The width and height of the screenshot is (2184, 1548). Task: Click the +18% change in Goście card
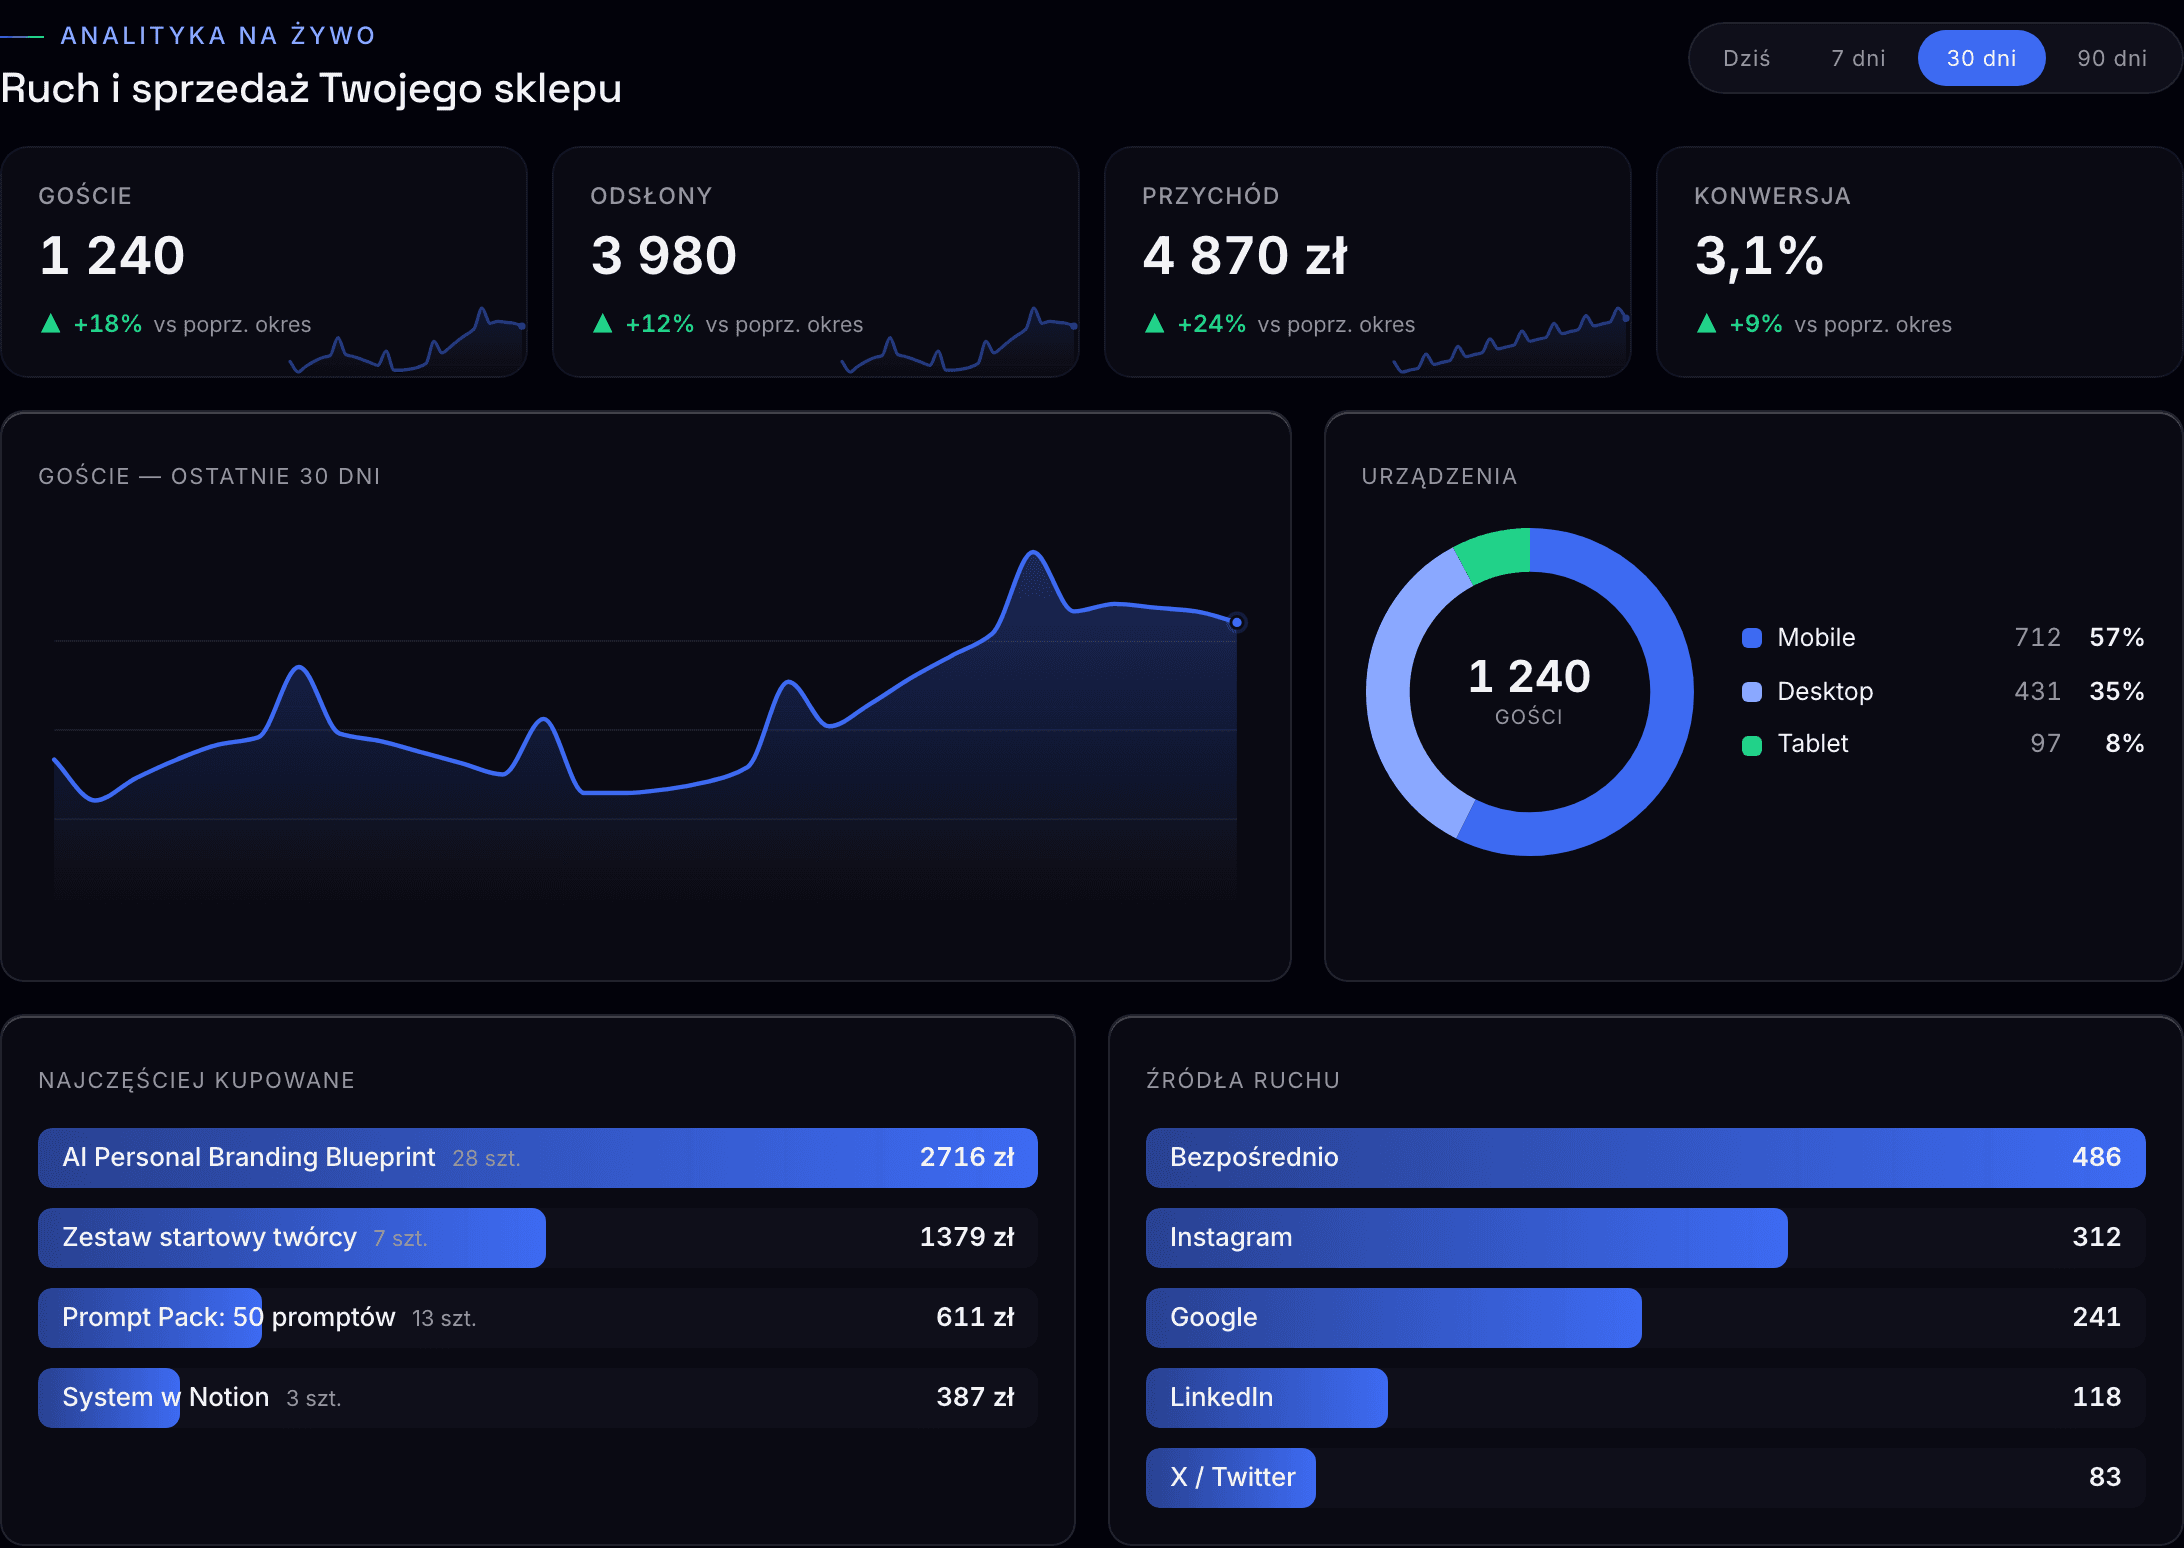(x=108, y=324)
